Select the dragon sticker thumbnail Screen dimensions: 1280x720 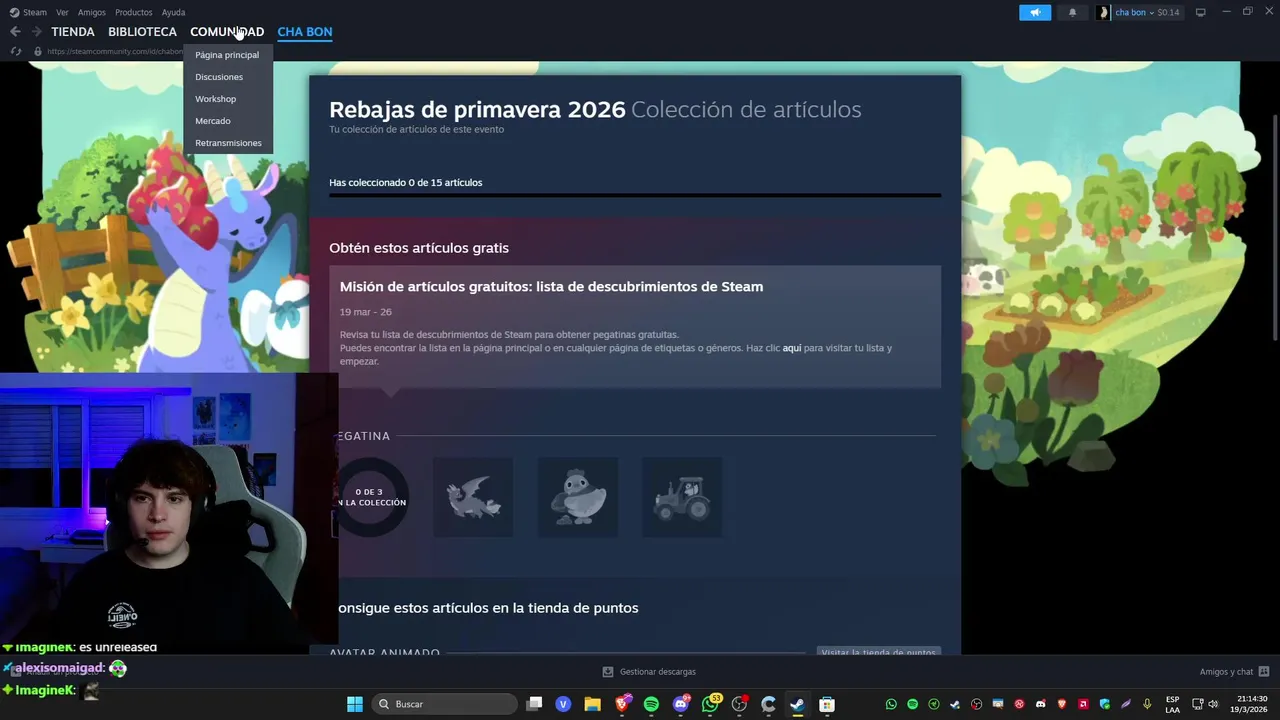(x=473, y=497)
